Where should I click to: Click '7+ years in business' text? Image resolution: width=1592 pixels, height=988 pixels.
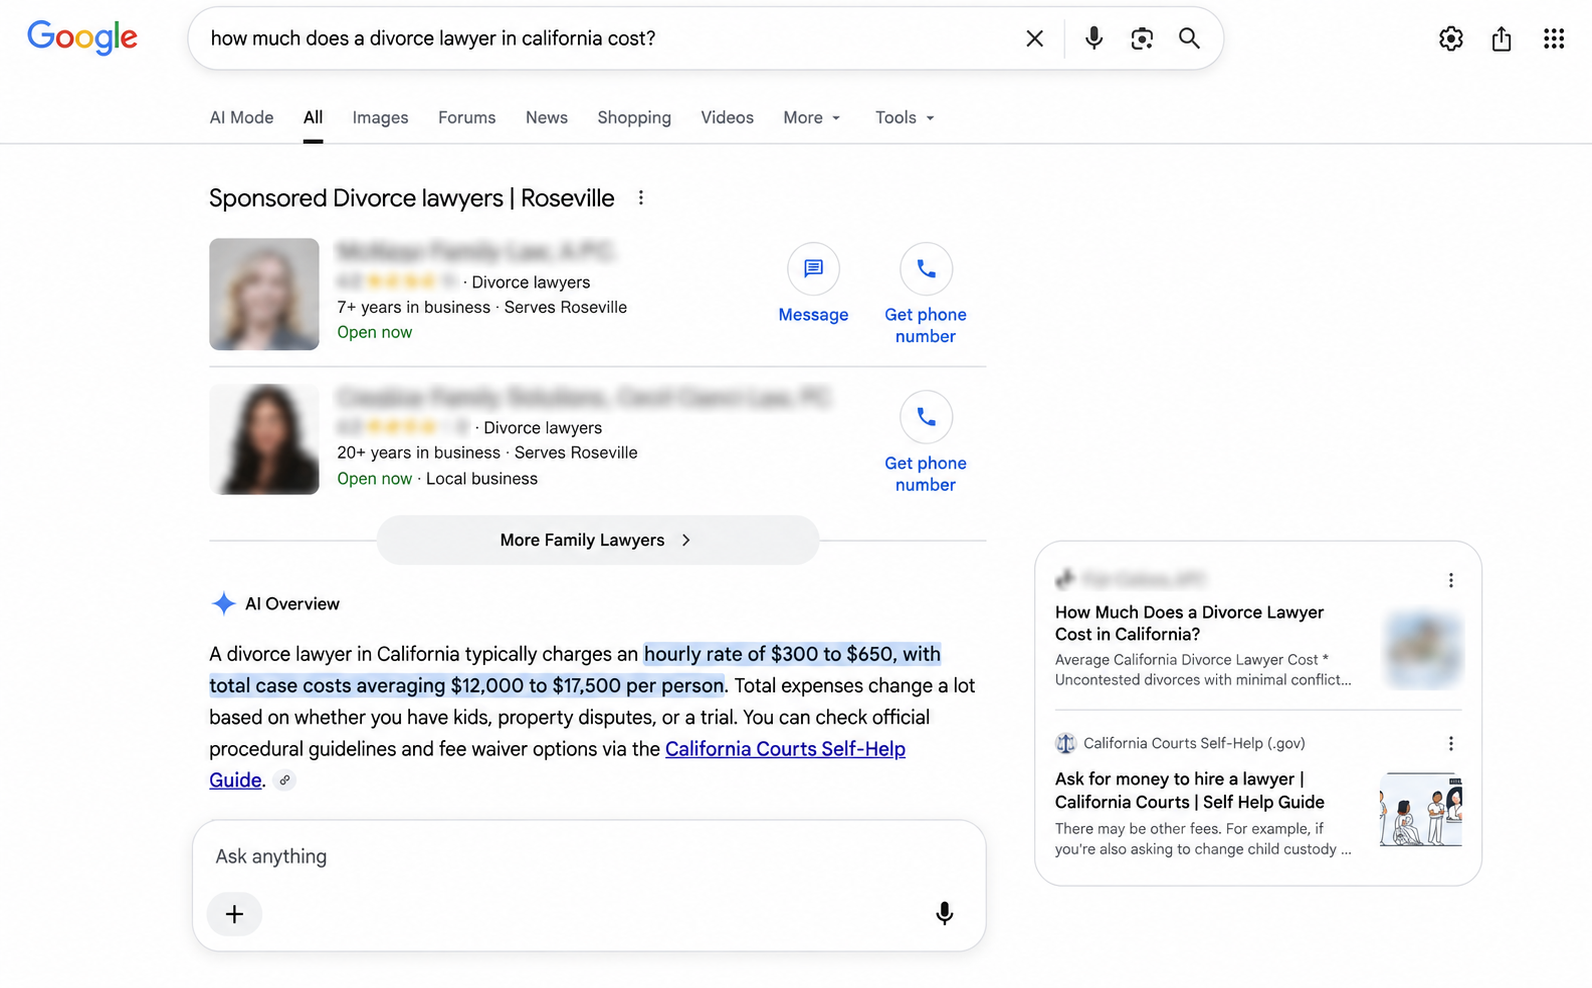pos(414,307)
